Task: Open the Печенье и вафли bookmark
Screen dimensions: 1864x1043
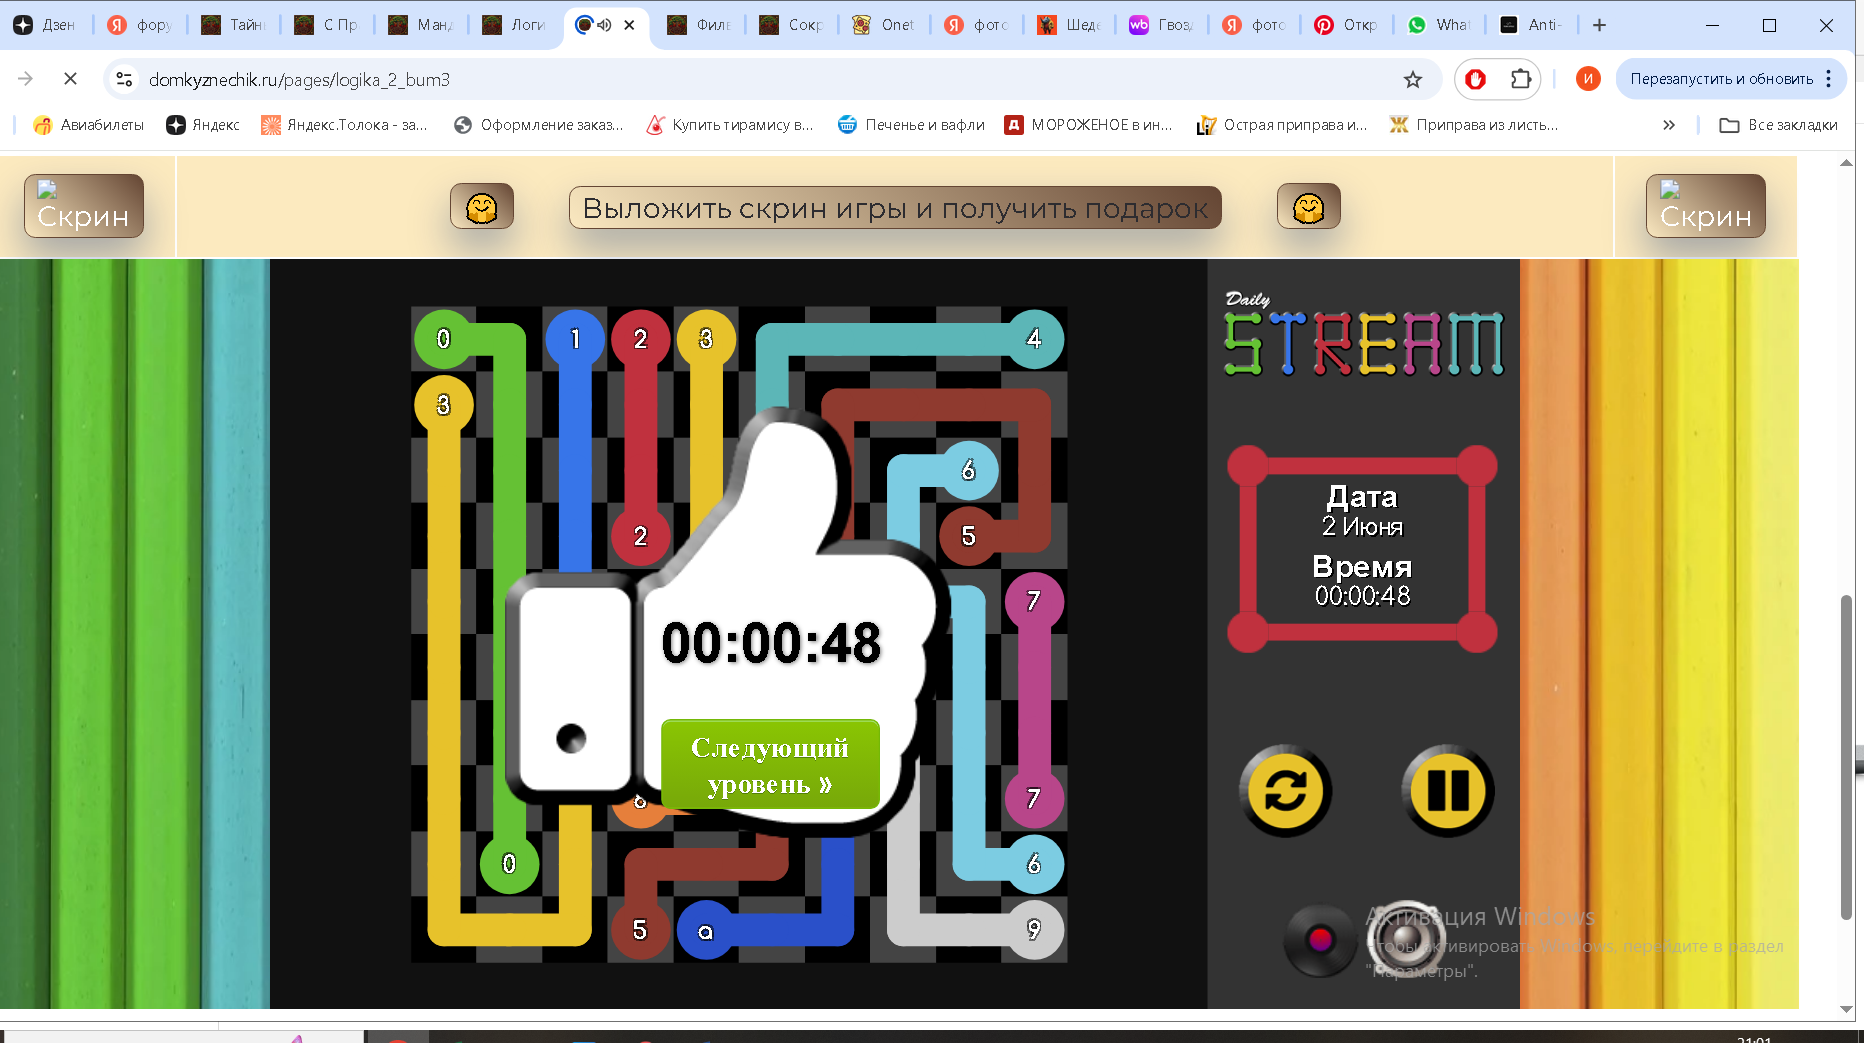Action: pos(911,125)
